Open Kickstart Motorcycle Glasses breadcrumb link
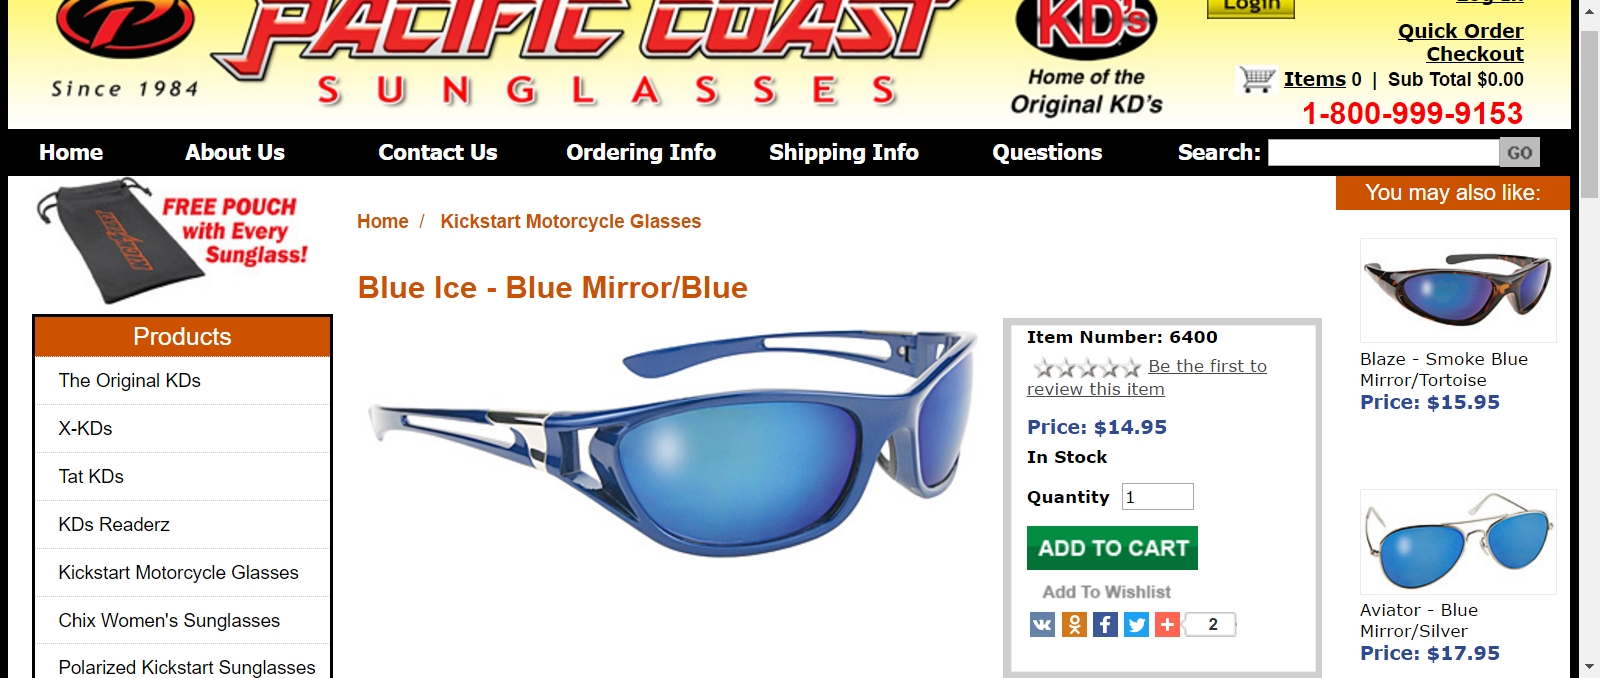The image size is (1600, 678). tap(570, 221)
